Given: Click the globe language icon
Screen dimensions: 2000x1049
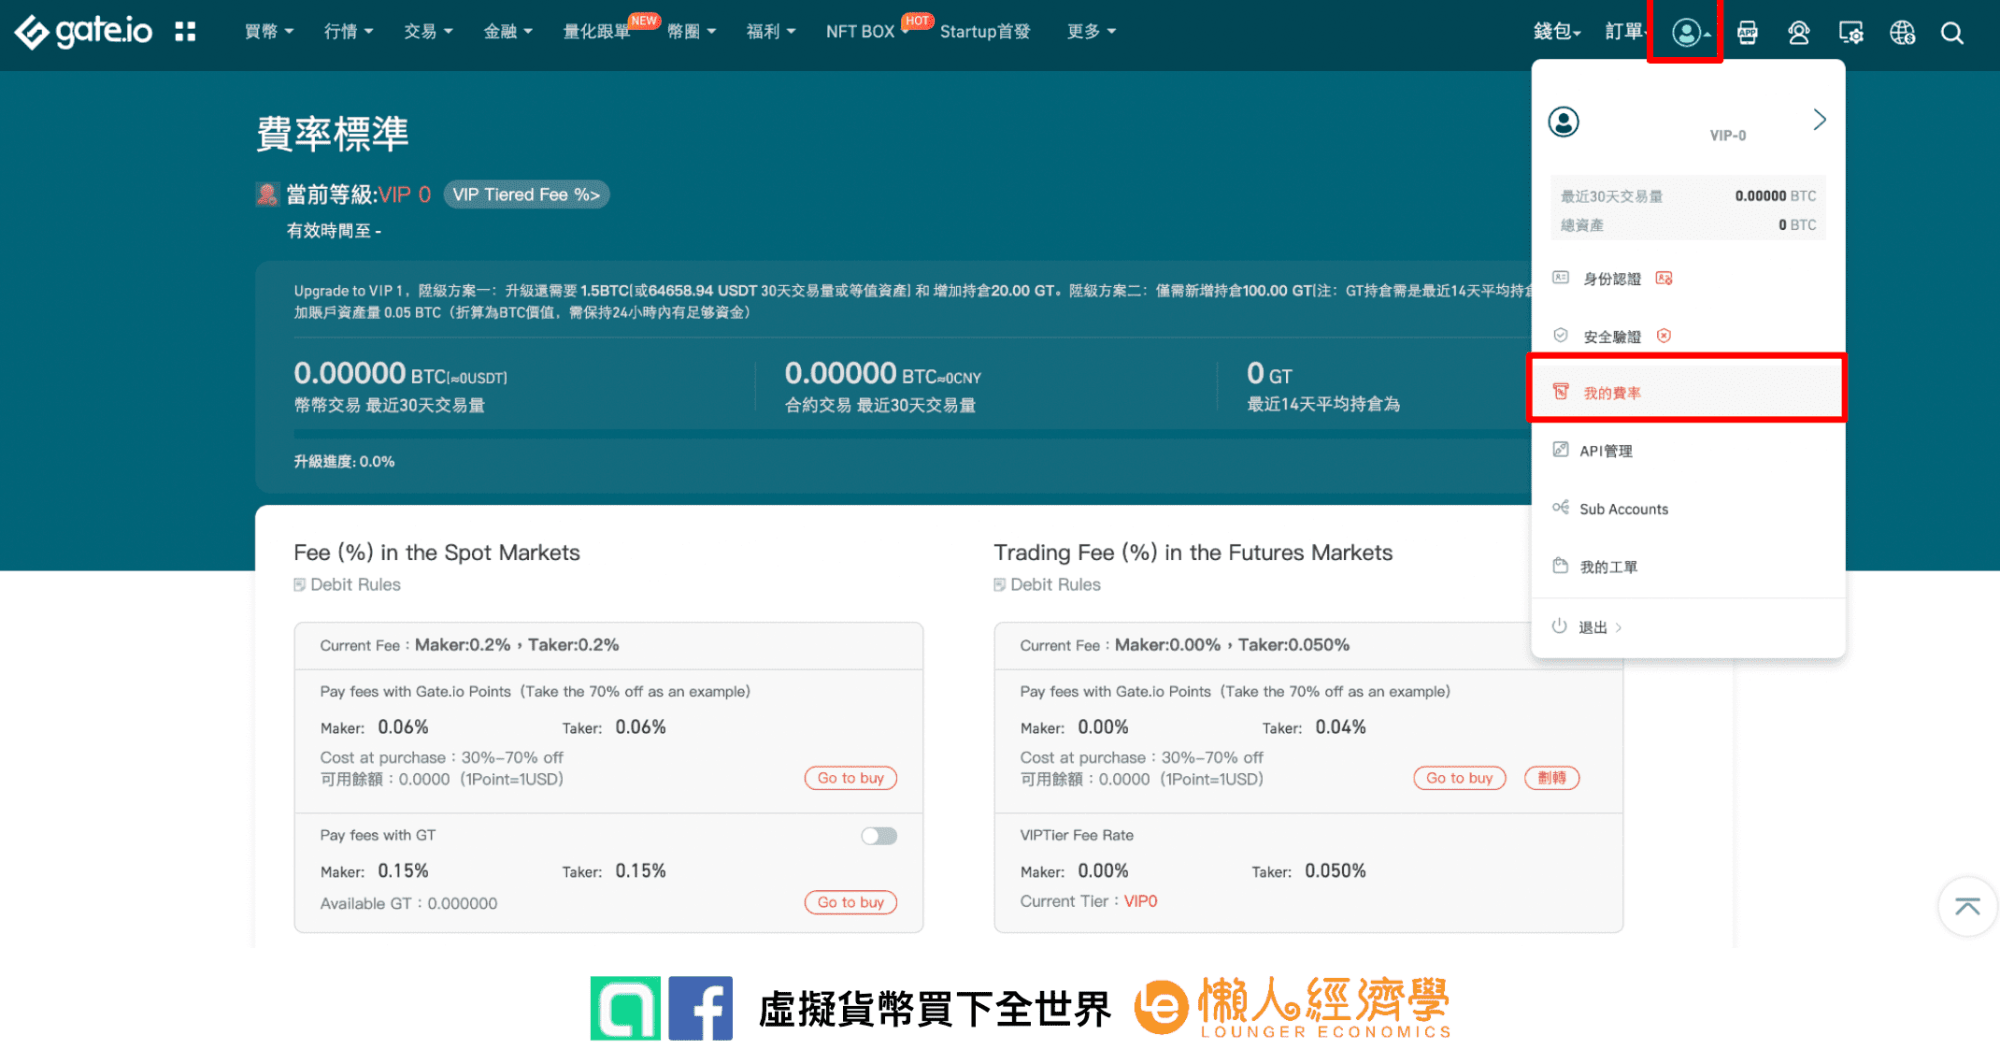Looking at the screenshot, I should (1902, 33).
